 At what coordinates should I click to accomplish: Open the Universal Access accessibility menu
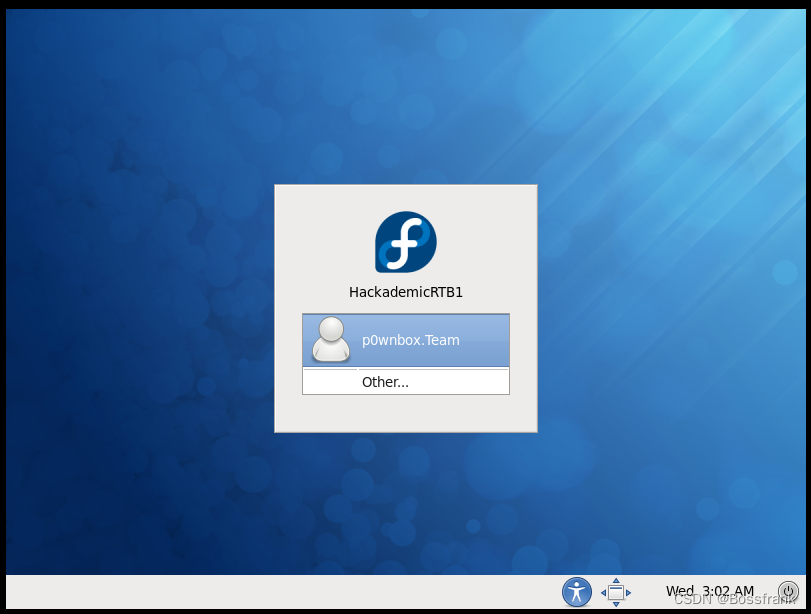(x=577, y=592)
